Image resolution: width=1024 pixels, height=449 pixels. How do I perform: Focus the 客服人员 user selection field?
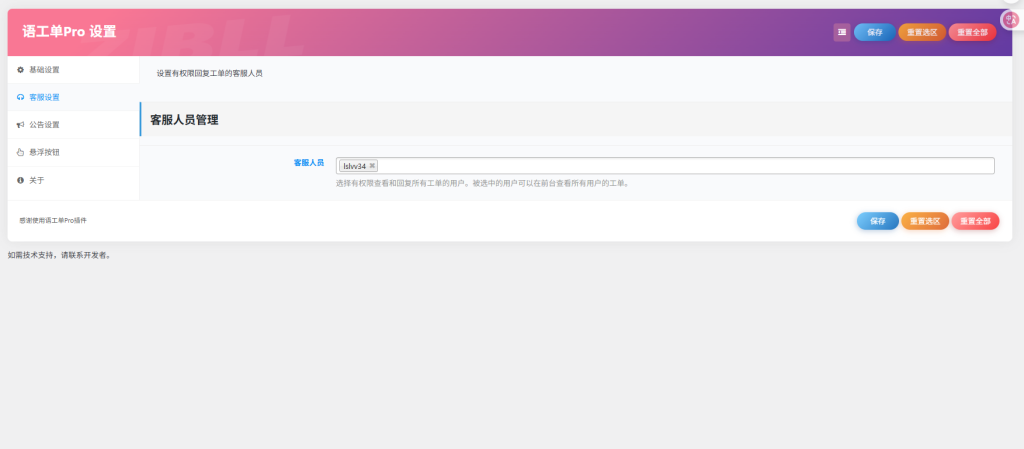680,166
